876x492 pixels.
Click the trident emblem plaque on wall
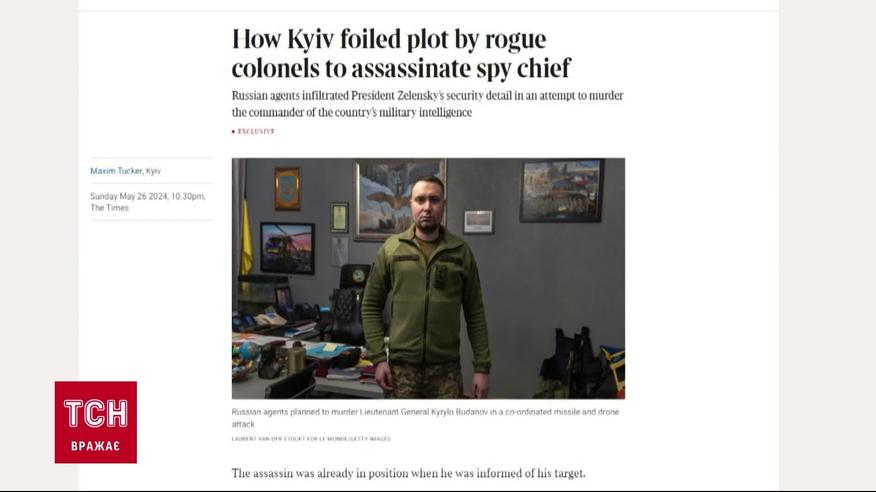288,189
